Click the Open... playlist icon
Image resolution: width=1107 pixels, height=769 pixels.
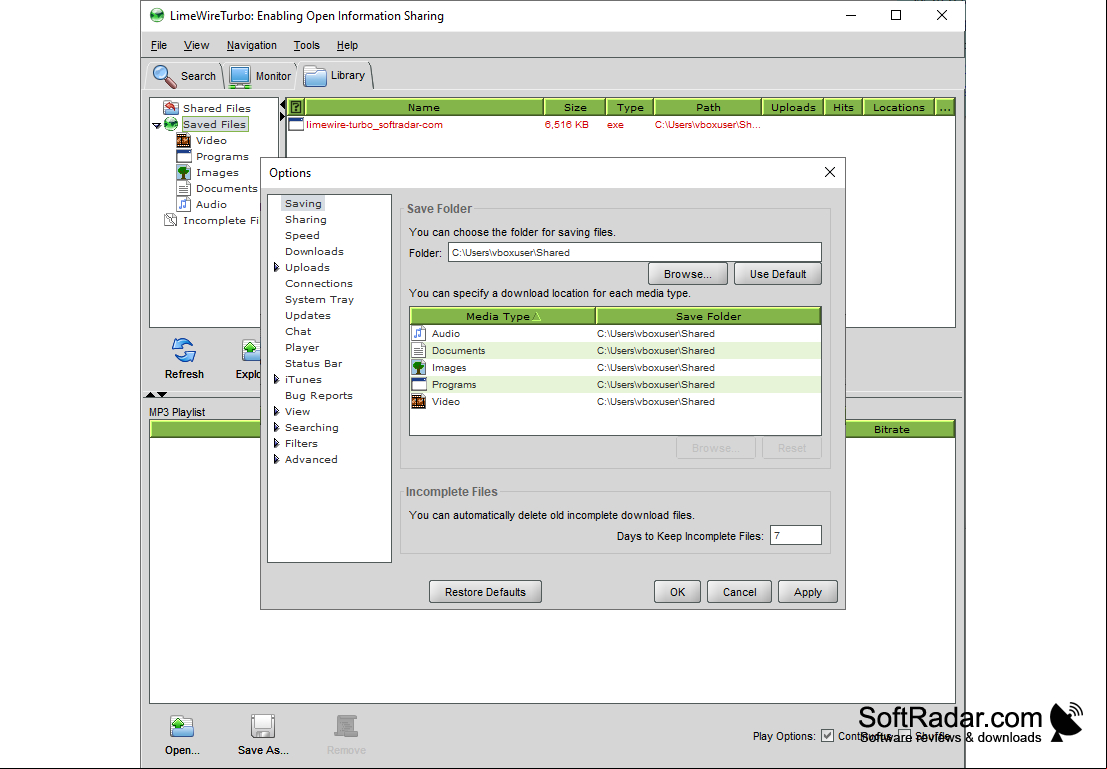[182, 726]
